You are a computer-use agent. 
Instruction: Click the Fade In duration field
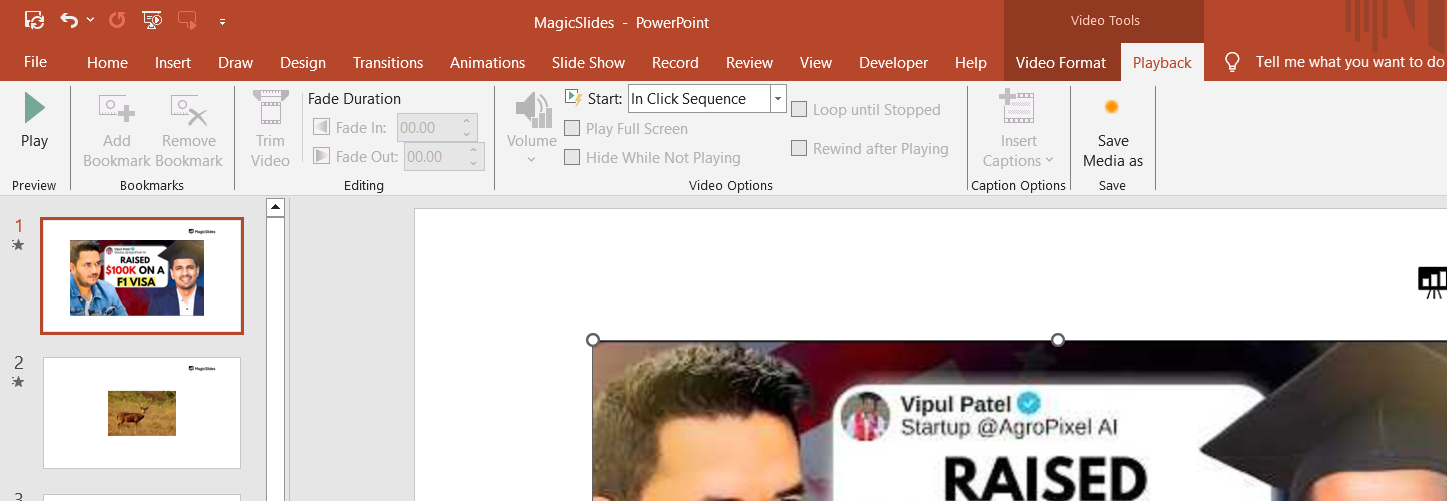coord(427,128)
